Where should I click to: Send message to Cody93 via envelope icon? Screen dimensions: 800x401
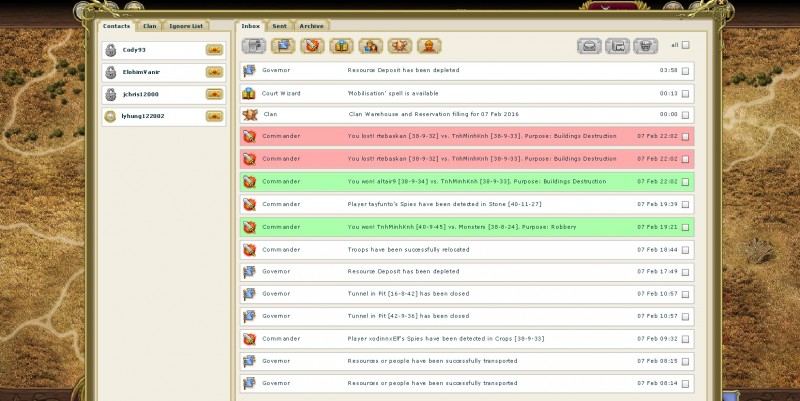coord(214,49)
